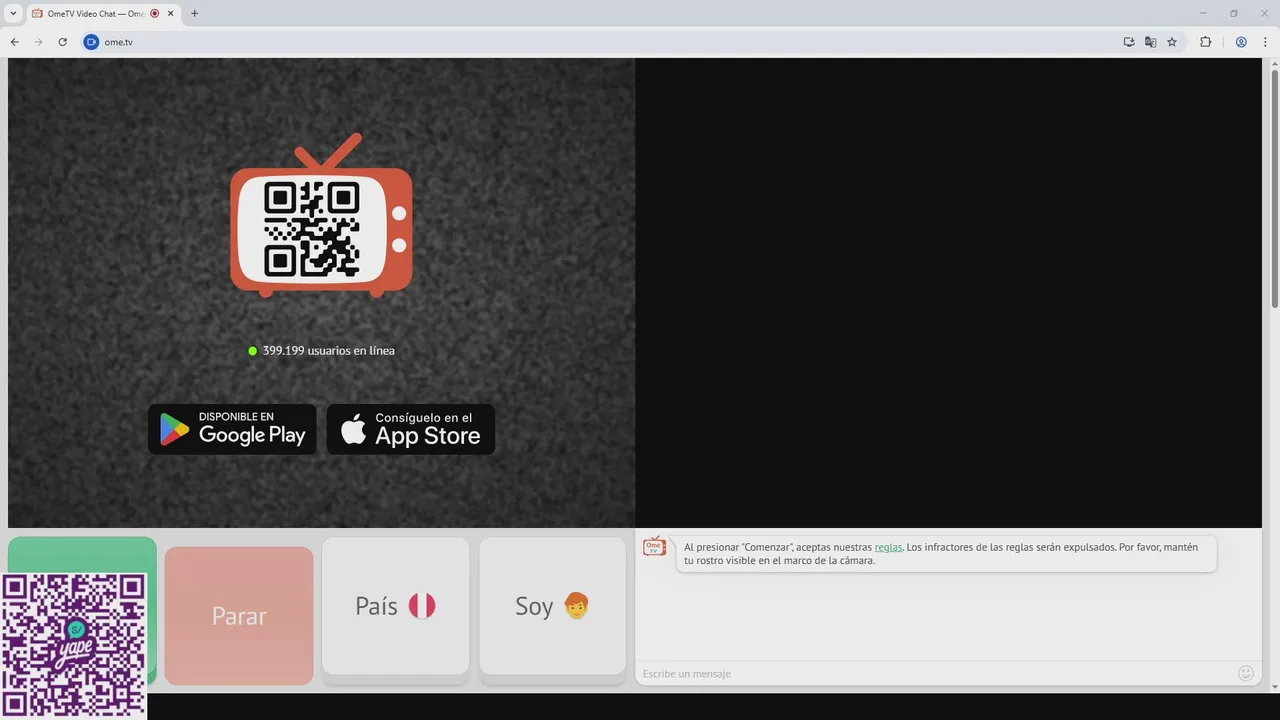Click the Yape QR code overlay
Screen dimensions: 1280x720
pos(73,646)
